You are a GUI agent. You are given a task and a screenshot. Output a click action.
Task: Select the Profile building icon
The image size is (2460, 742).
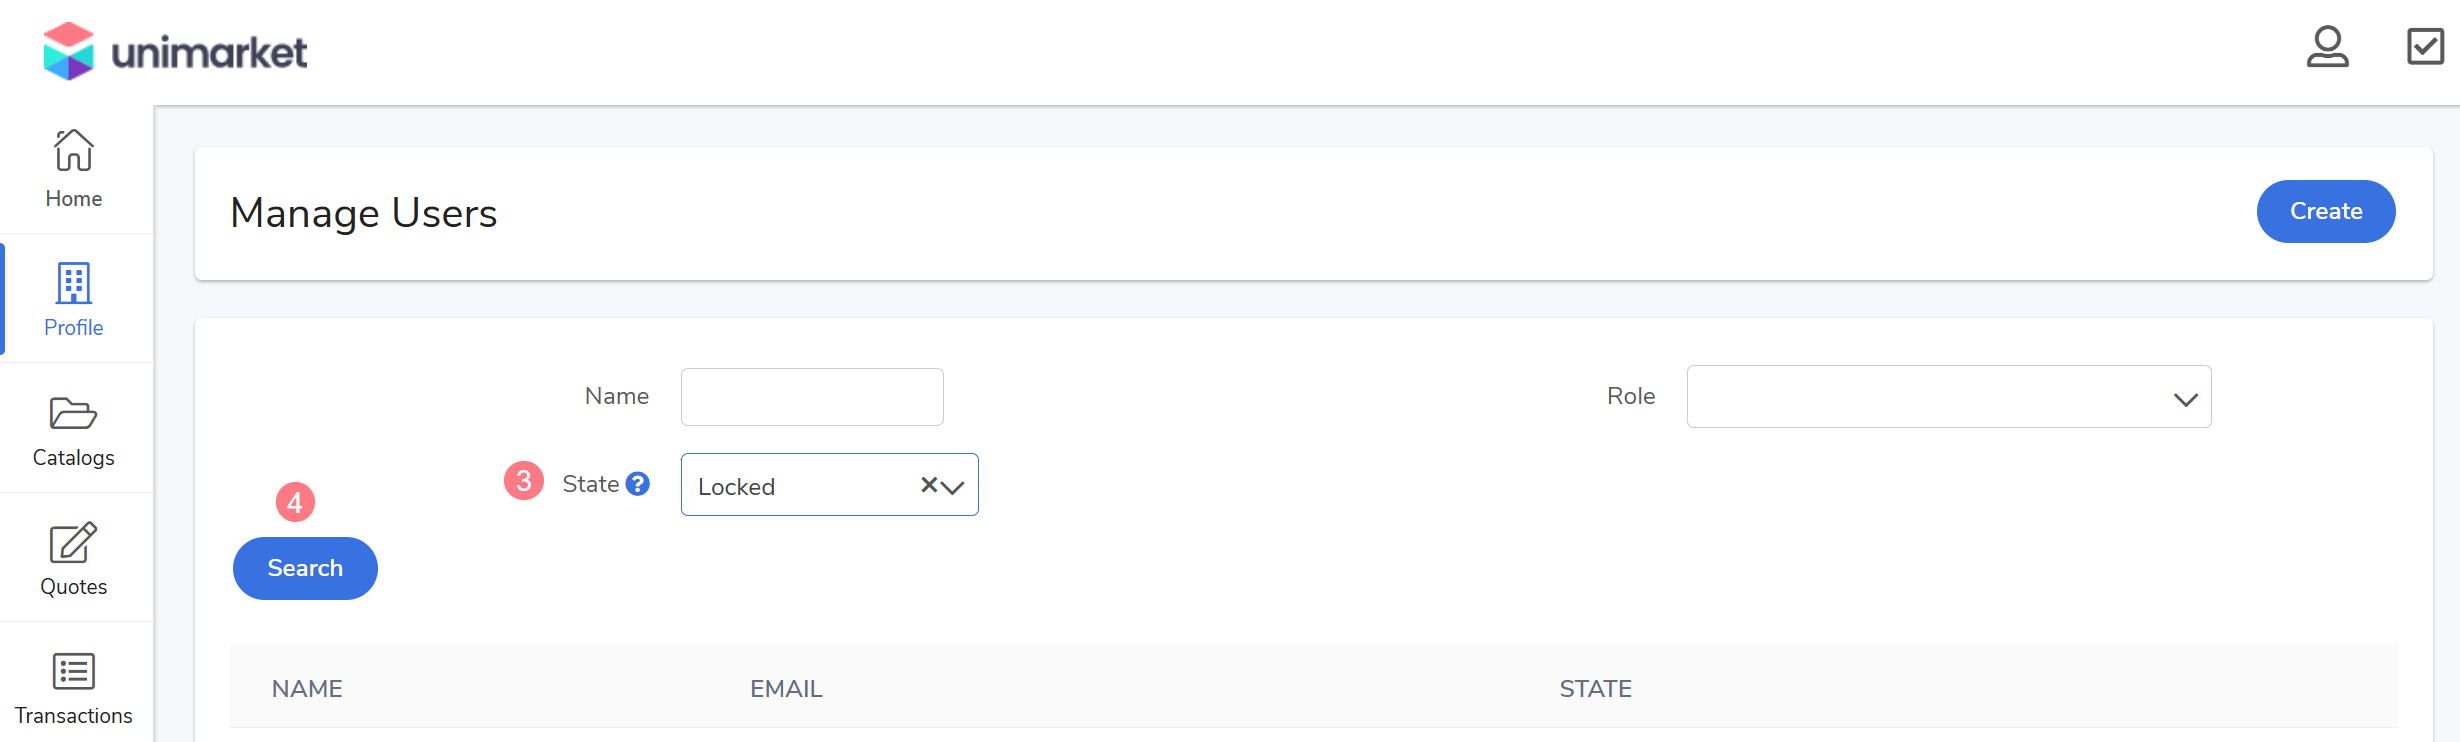pyautogui.click(x=73, y=283)
